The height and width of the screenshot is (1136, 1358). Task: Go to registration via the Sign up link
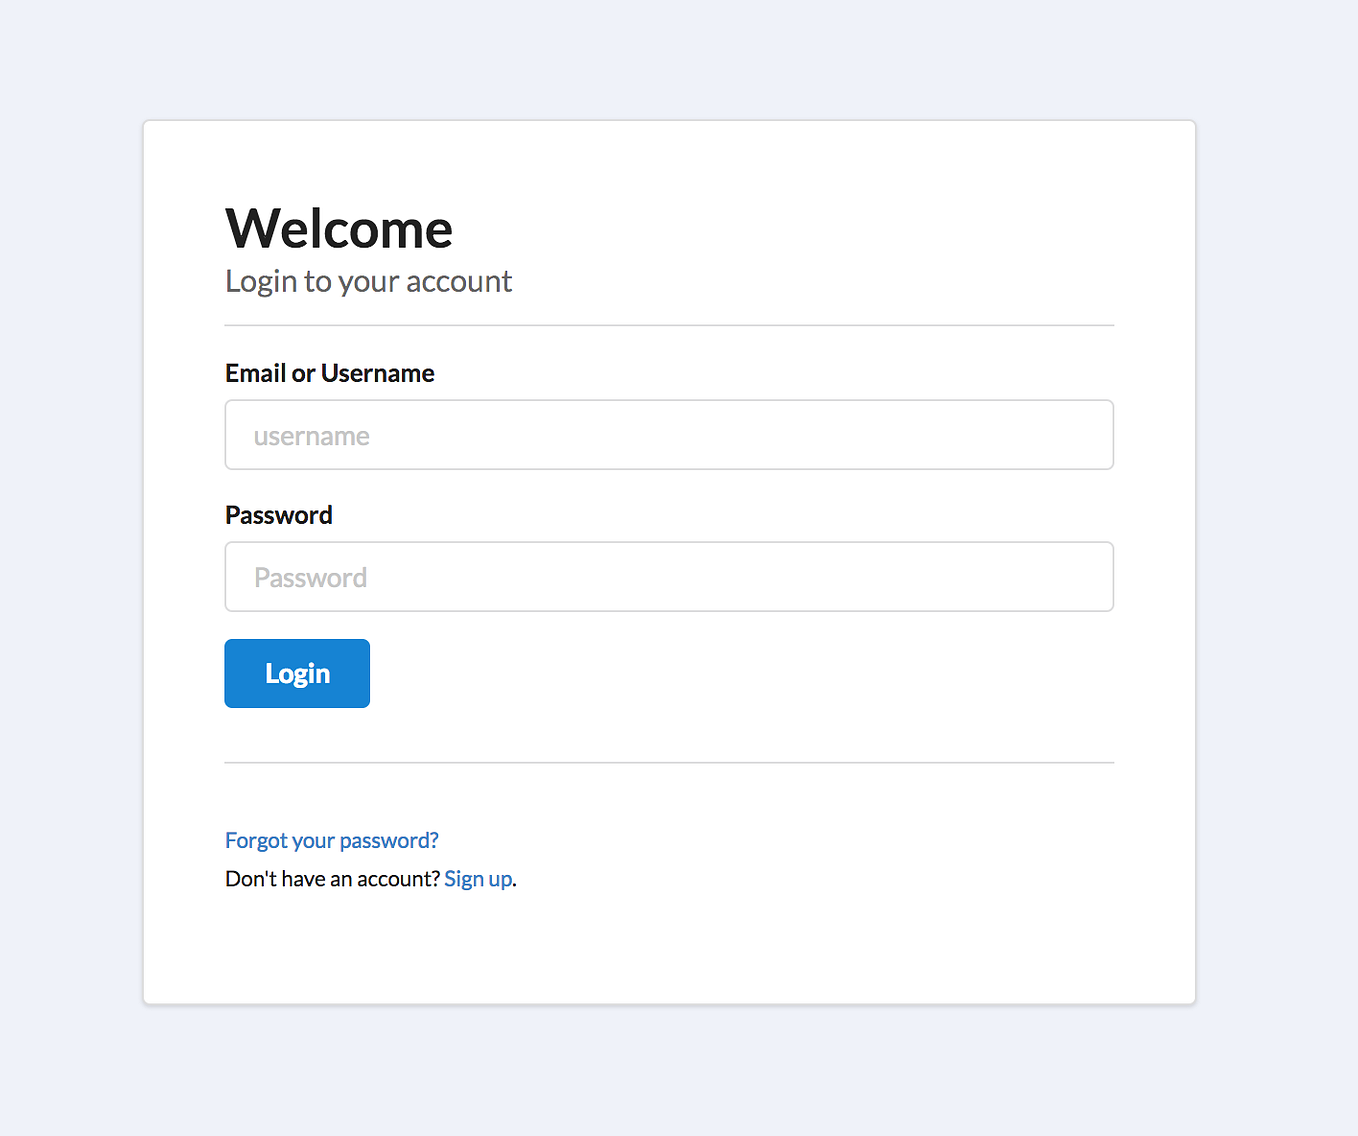(x=478, y=878)
